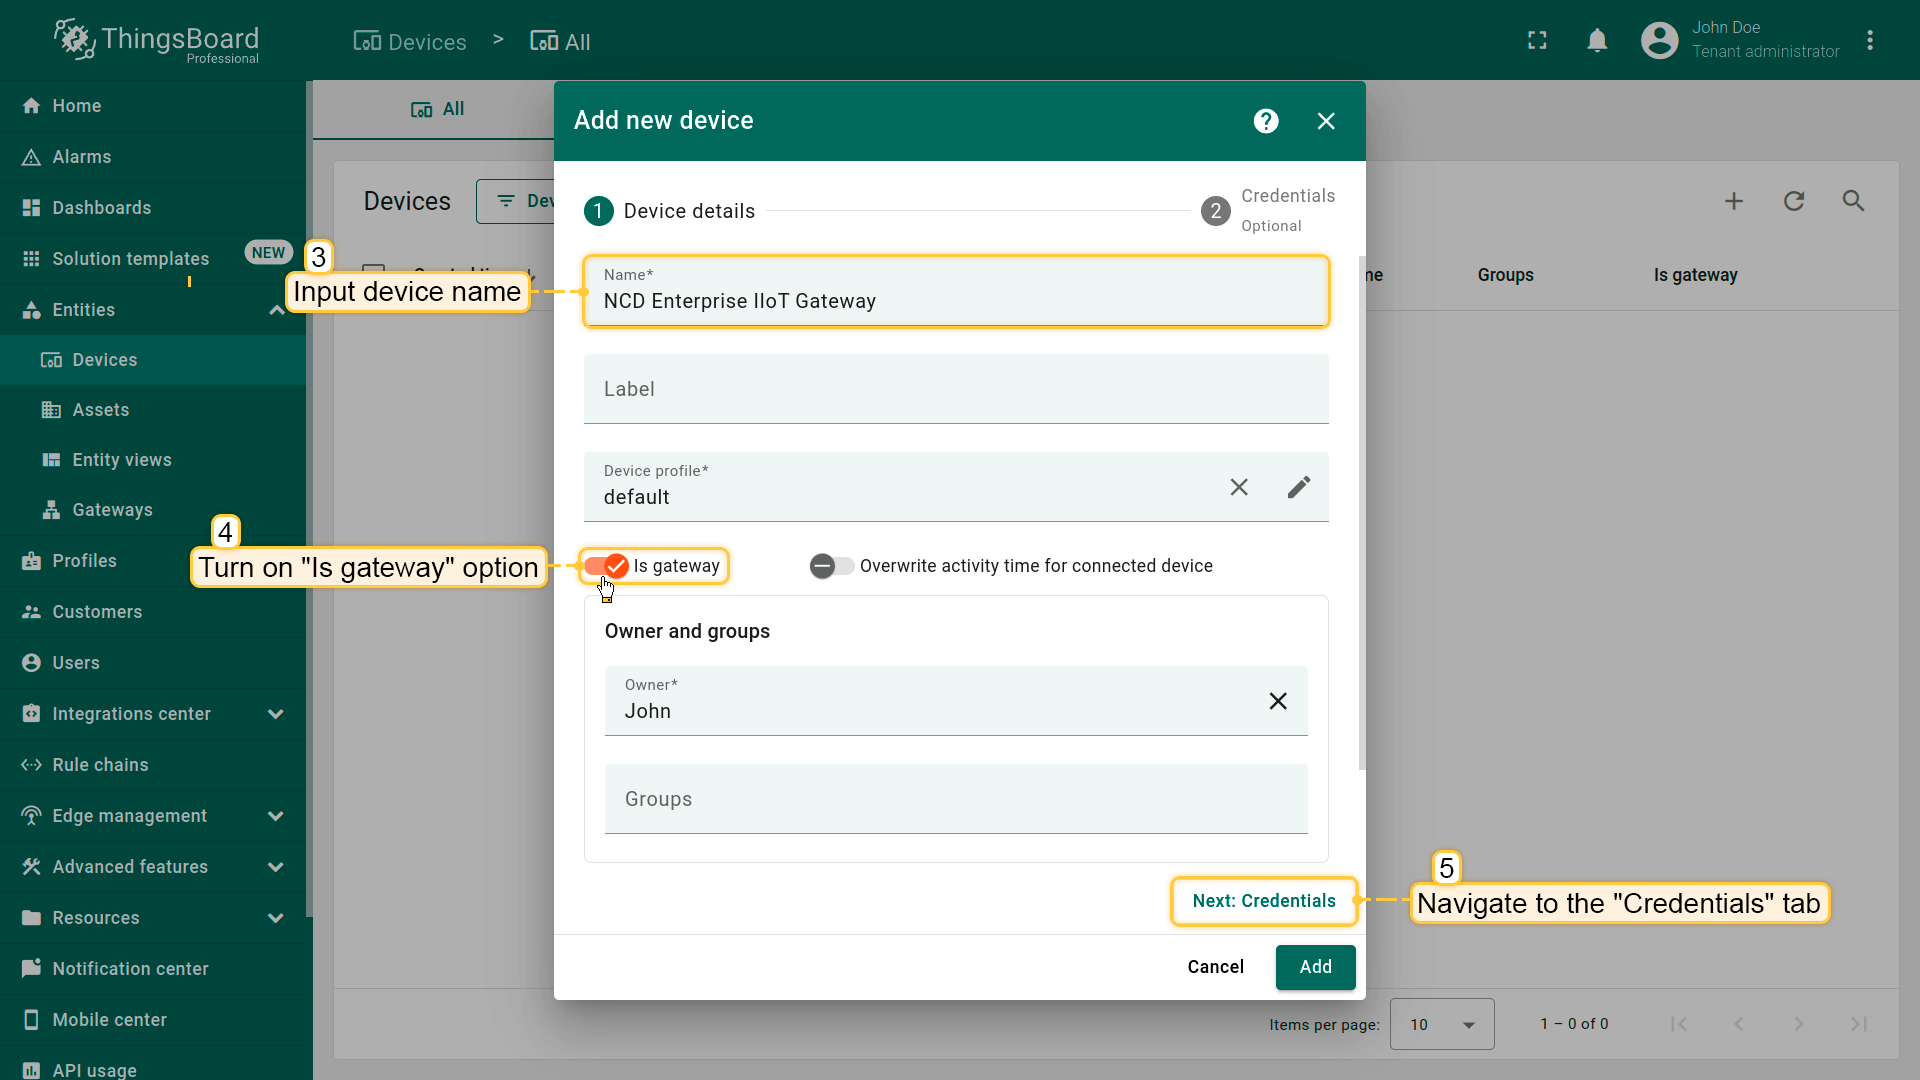The height and width of the screenshot is (1080, 1920).
Task: Click the search devices magnifier icon
Action: (x=1853, y=201)
